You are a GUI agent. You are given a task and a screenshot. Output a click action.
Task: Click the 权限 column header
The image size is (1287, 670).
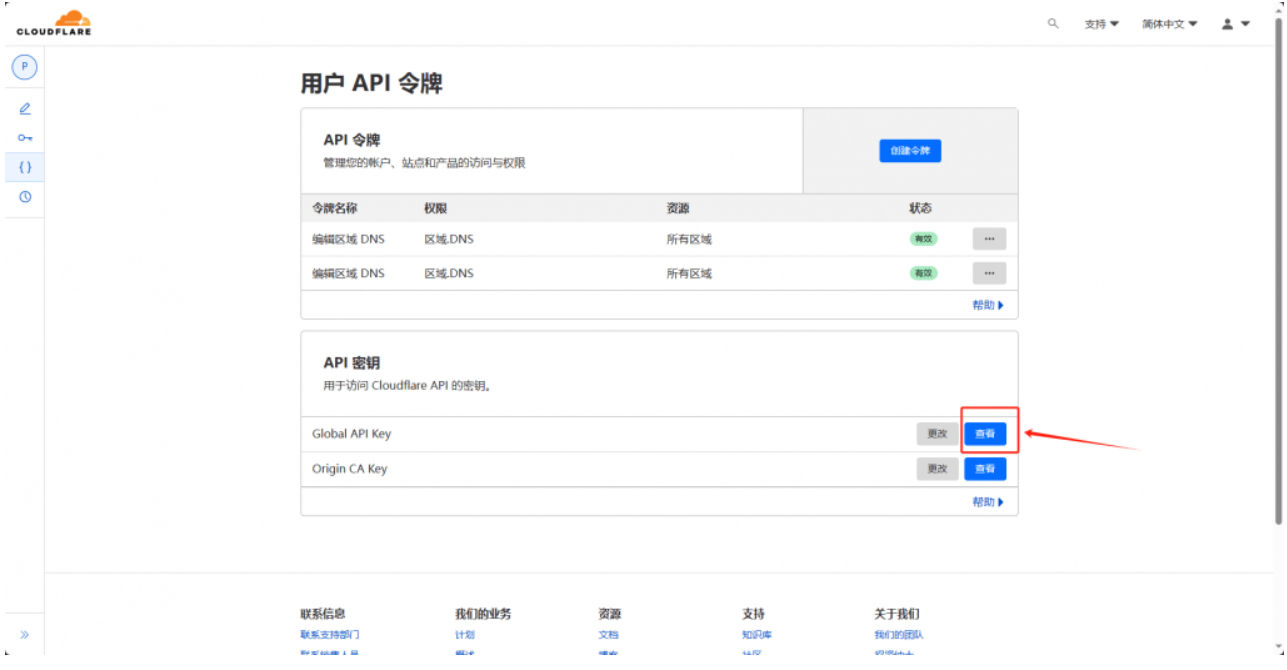pos(435,209)
